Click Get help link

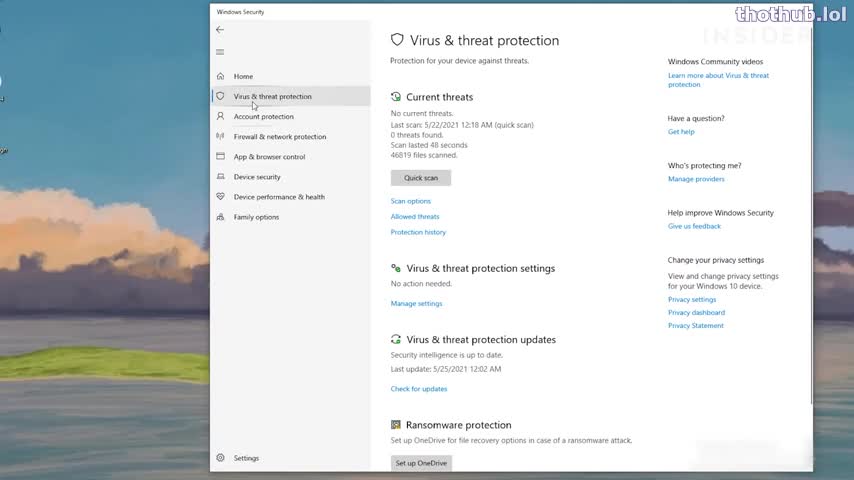pos(681,131)
